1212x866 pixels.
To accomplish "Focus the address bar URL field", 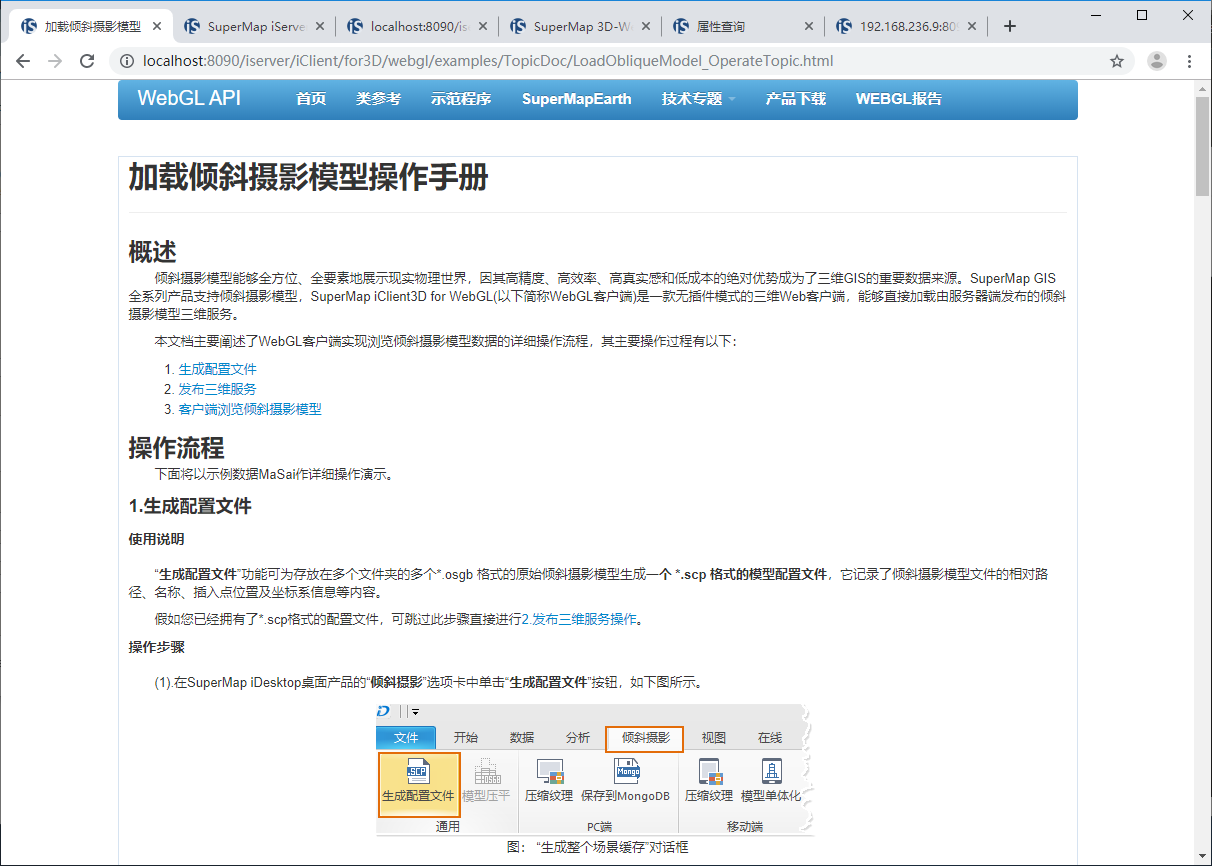I will coord(620,61).
